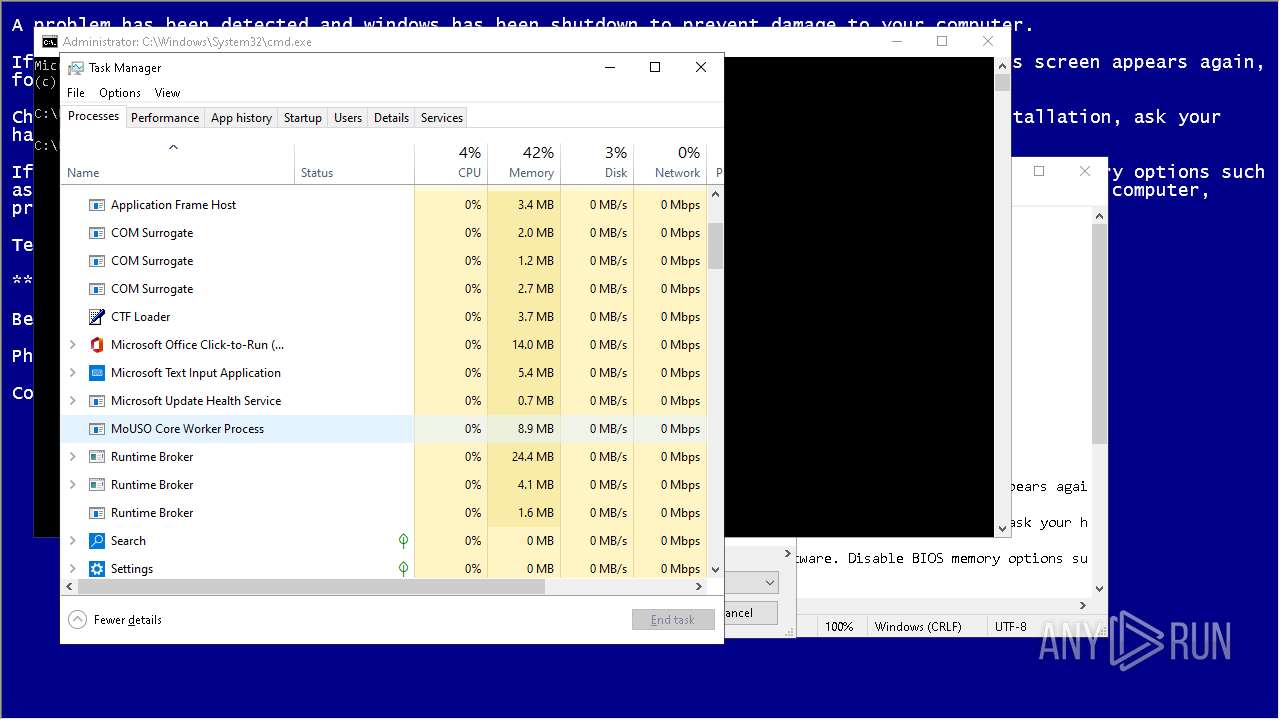Sort by the Network column header
The width and height of the screenshot is (1280, 720).
coord(670,163)
